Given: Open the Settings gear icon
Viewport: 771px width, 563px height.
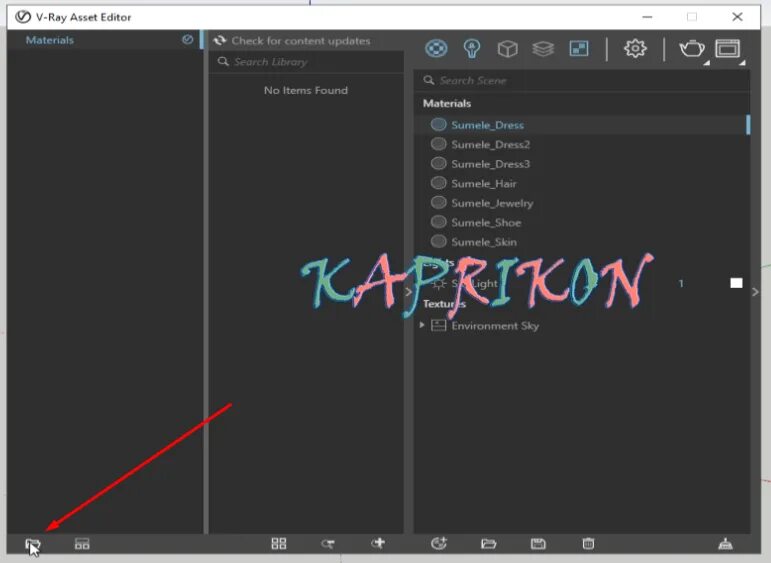Looking at the screenshot, I should pyautogui.click(x=635, y=48).
